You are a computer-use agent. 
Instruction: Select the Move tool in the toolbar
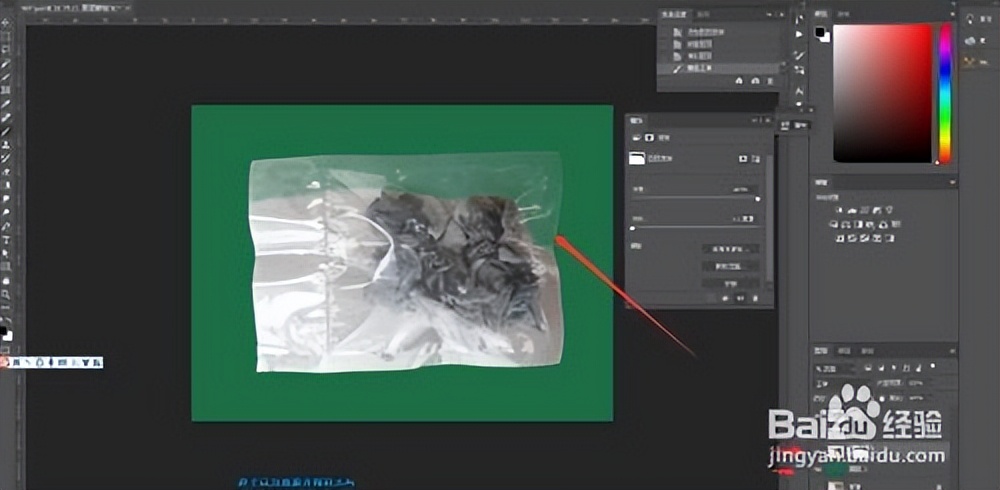pyautogui.click(x=6, y=21)
